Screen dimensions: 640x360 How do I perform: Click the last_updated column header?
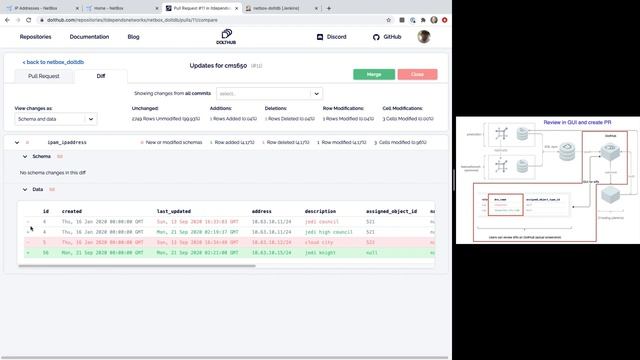click(174, 211)
